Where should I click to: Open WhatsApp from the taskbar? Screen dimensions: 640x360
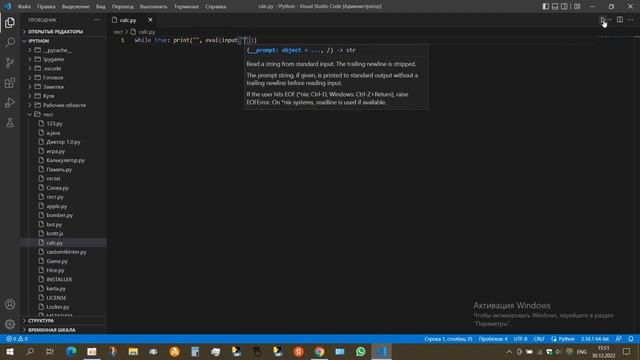(x=360, y=352)
